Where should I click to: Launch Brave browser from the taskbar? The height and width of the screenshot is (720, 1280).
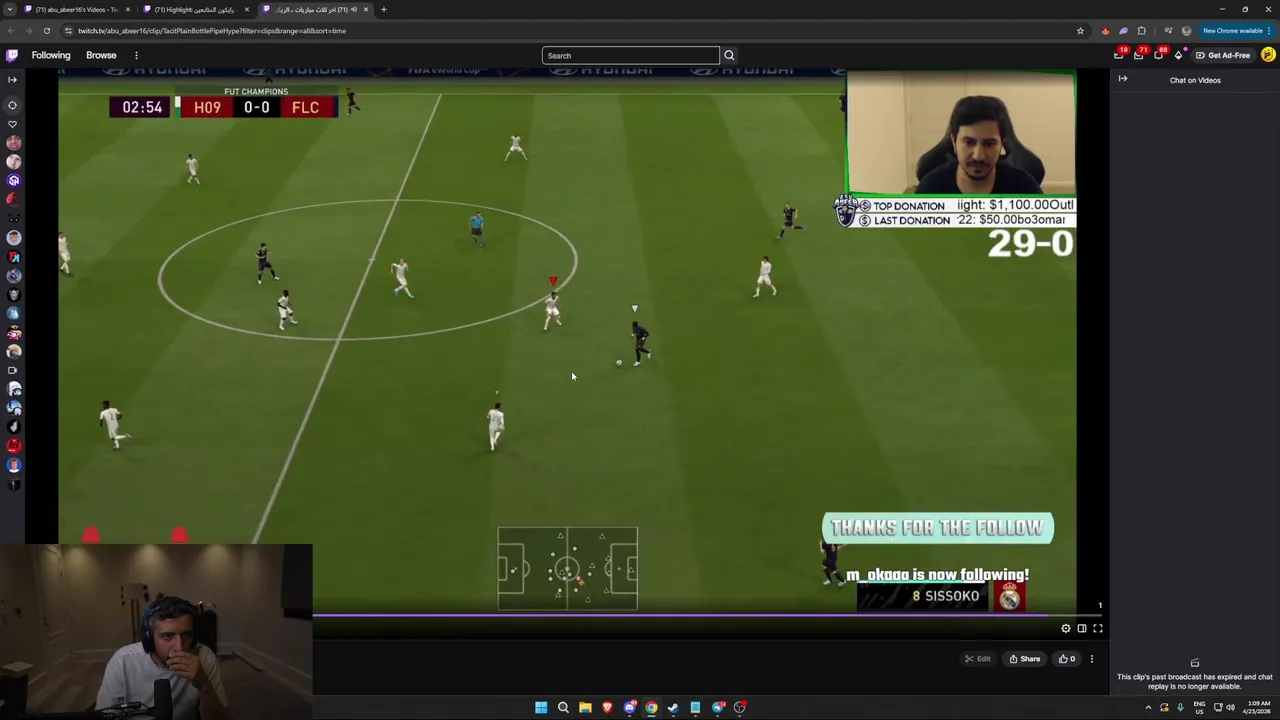click(607, 707)
